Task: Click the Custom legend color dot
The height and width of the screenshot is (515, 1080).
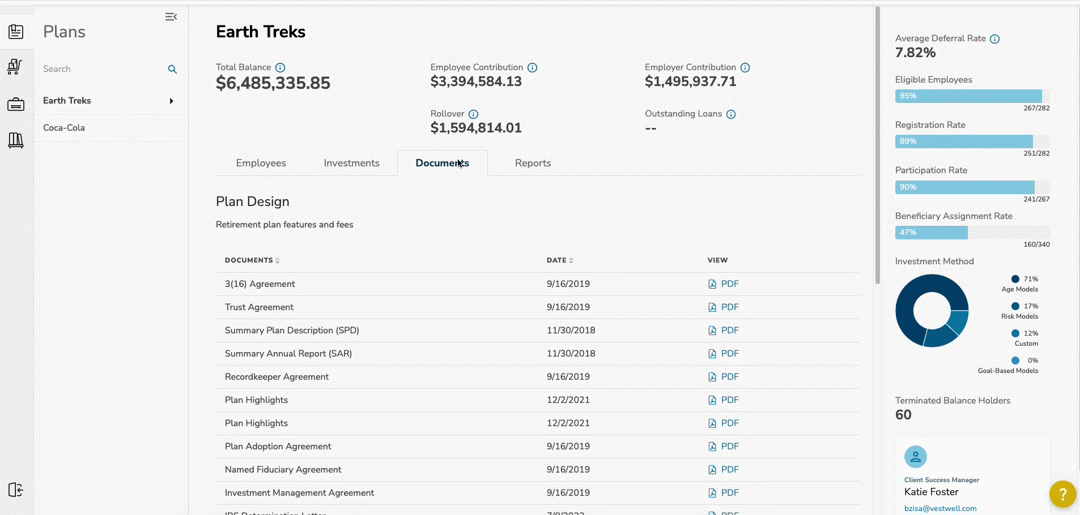Action: (1015, 333)
